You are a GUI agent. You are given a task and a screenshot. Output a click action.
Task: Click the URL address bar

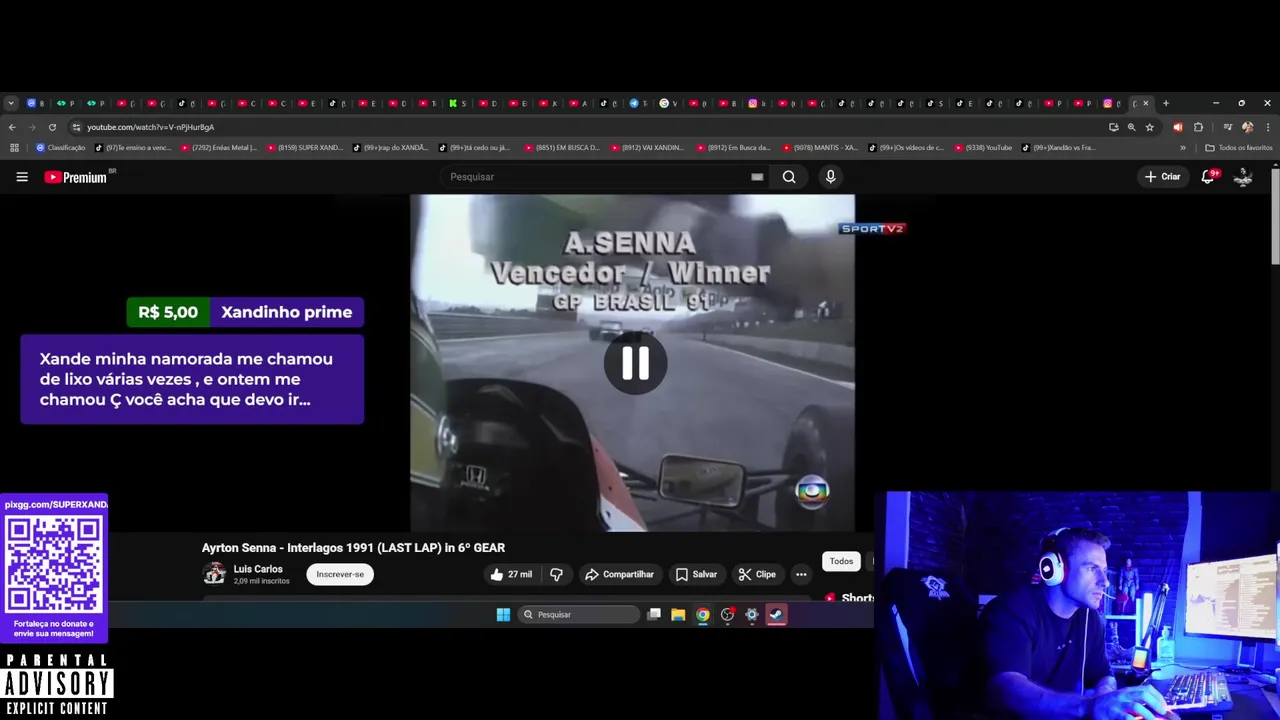click(x=590, y=127)
